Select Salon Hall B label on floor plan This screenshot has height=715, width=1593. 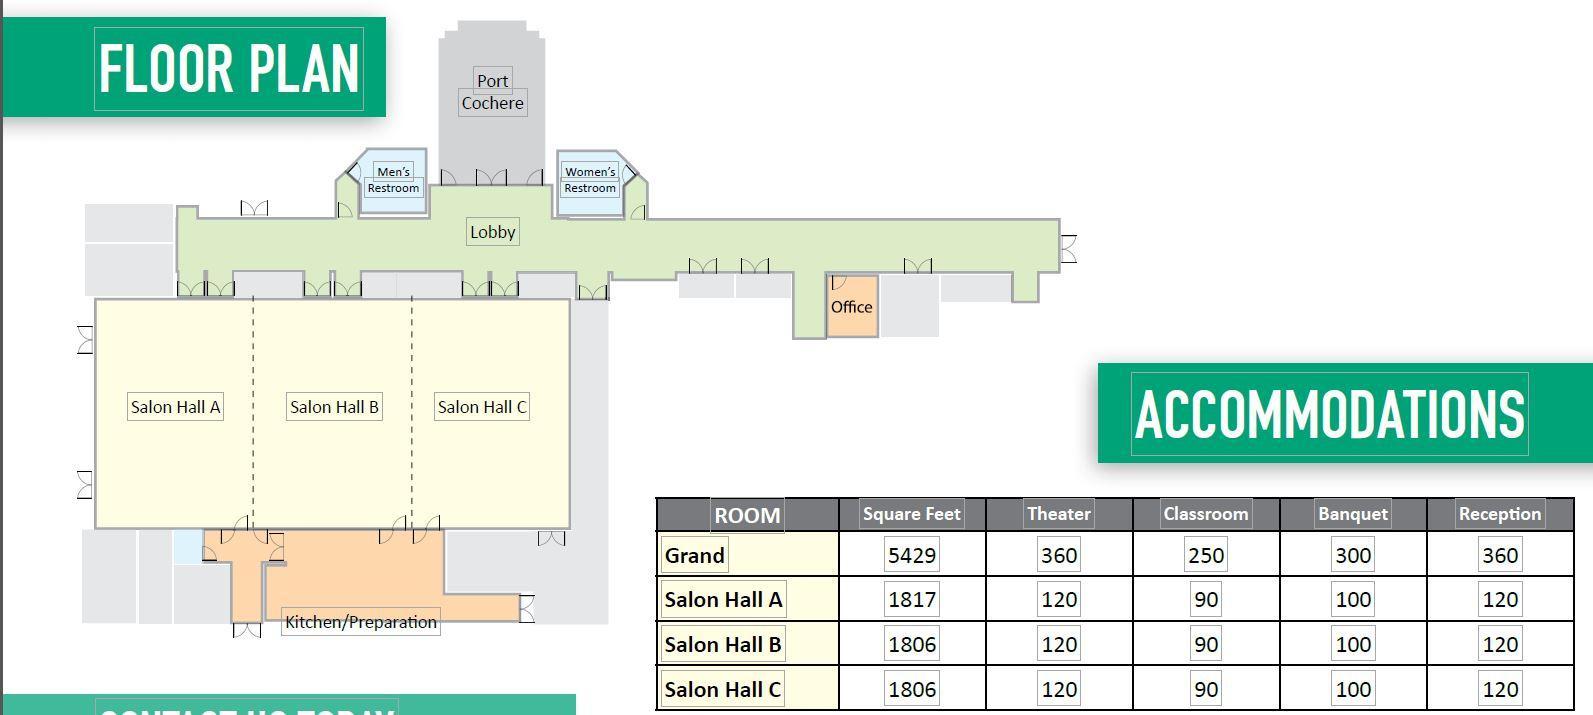[334, 407]
